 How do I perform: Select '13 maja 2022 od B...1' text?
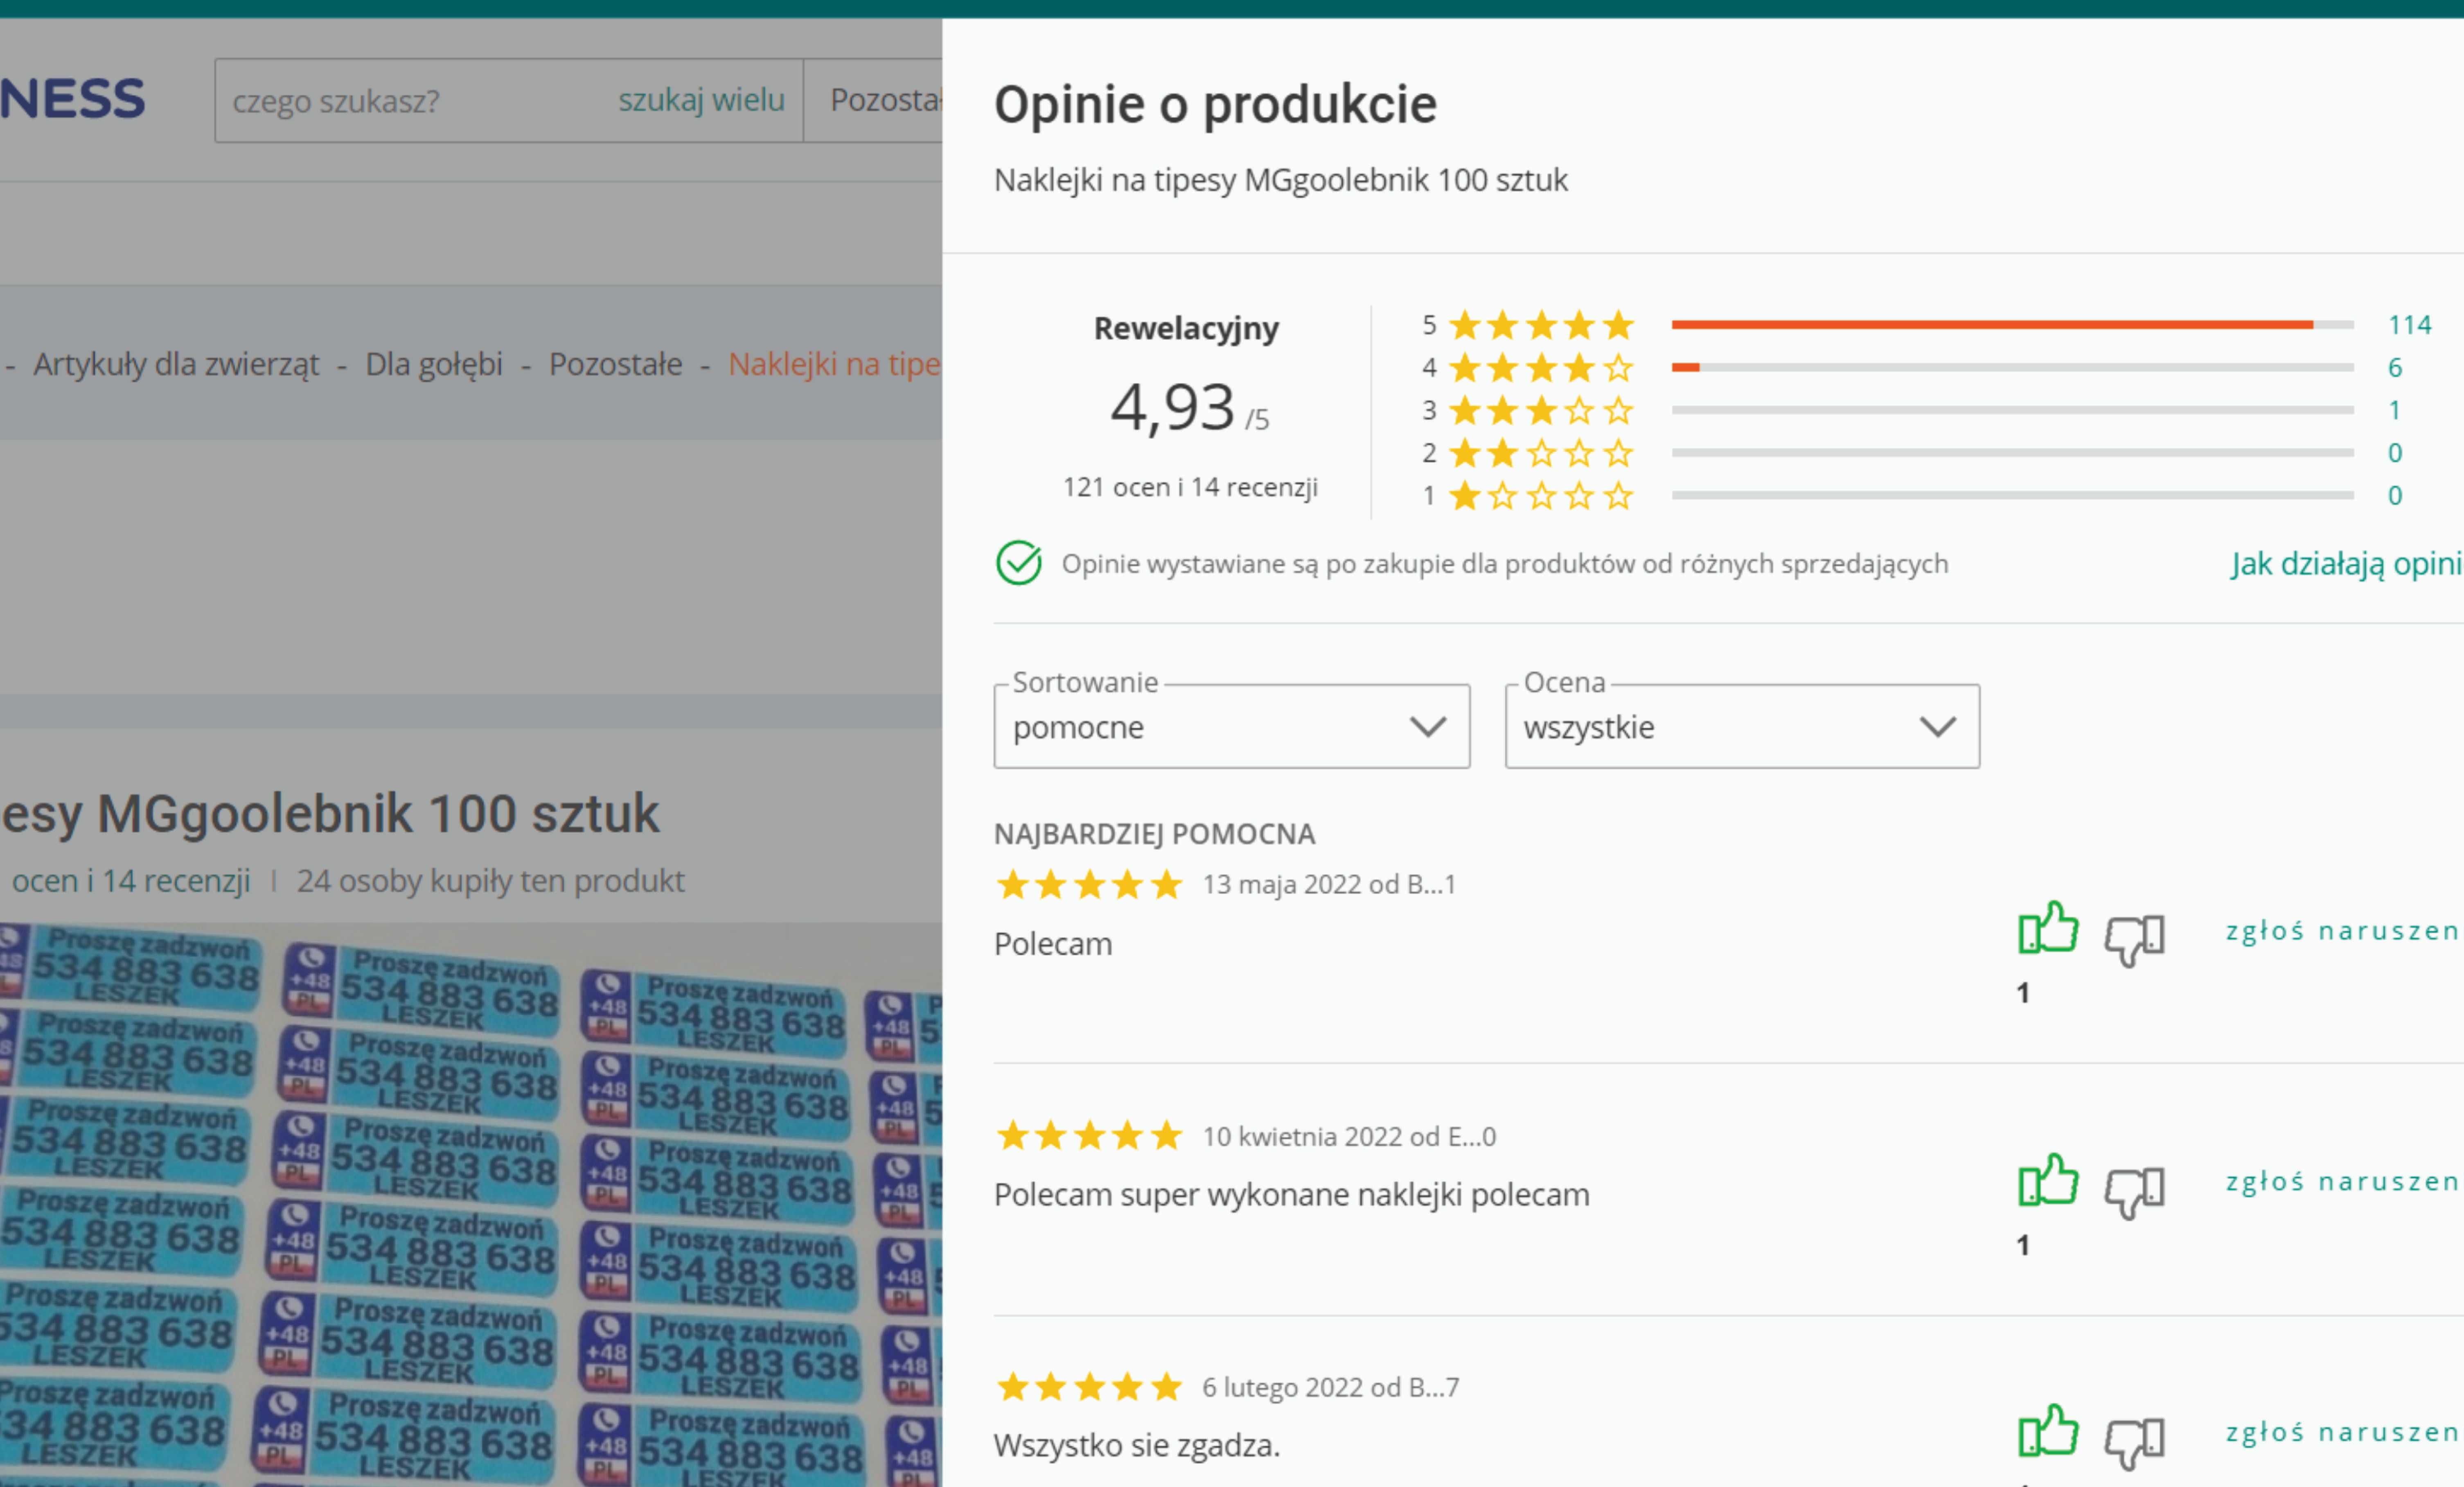[1329, 884]
